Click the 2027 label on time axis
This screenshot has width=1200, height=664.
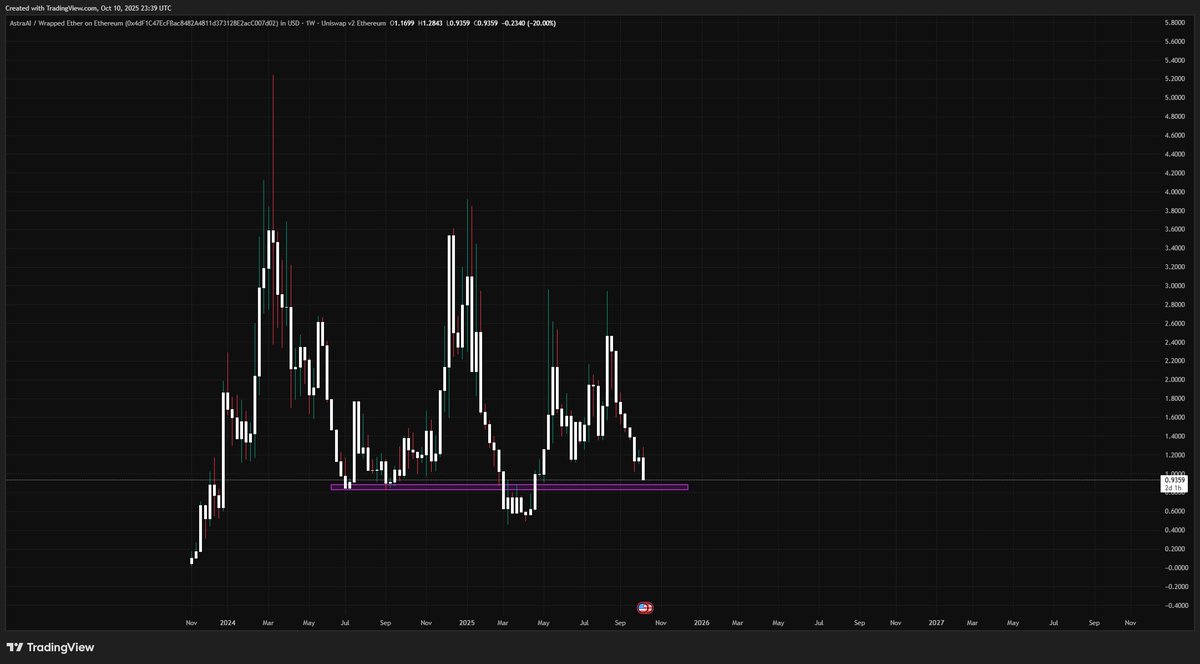pyautogui.click(x=936, y=623)
